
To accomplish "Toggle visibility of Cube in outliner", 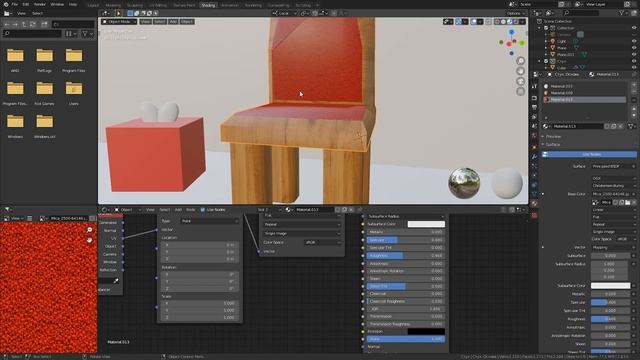I will click(x=634, y=67).
